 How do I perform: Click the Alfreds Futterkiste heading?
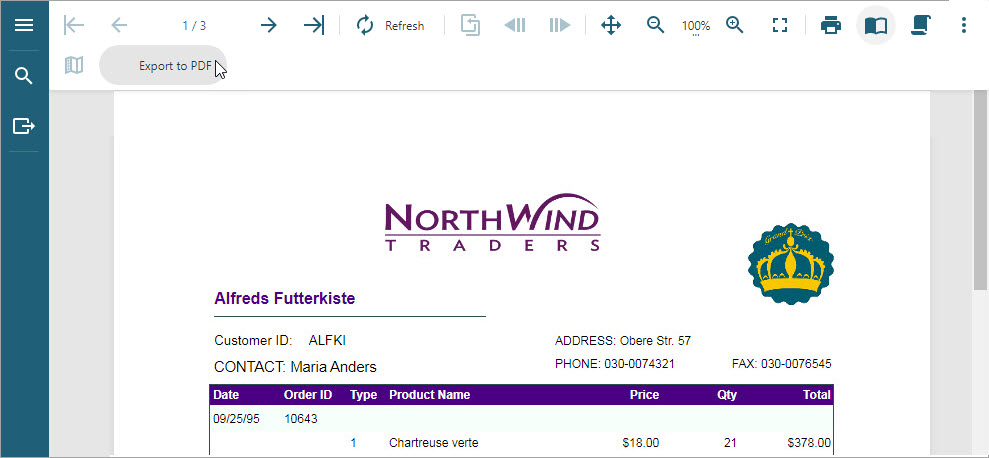[284, 298]
